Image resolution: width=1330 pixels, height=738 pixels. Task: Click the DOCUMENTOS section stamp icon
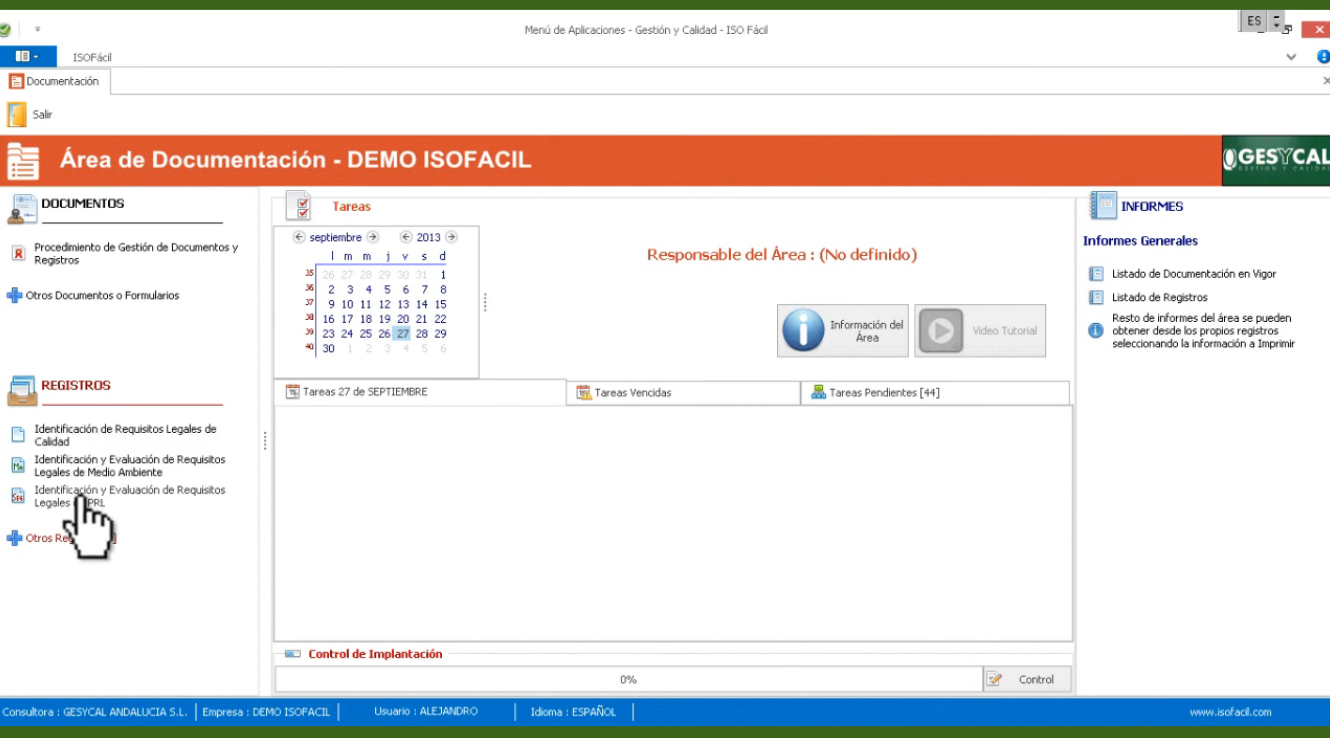(x=22, y=210)
